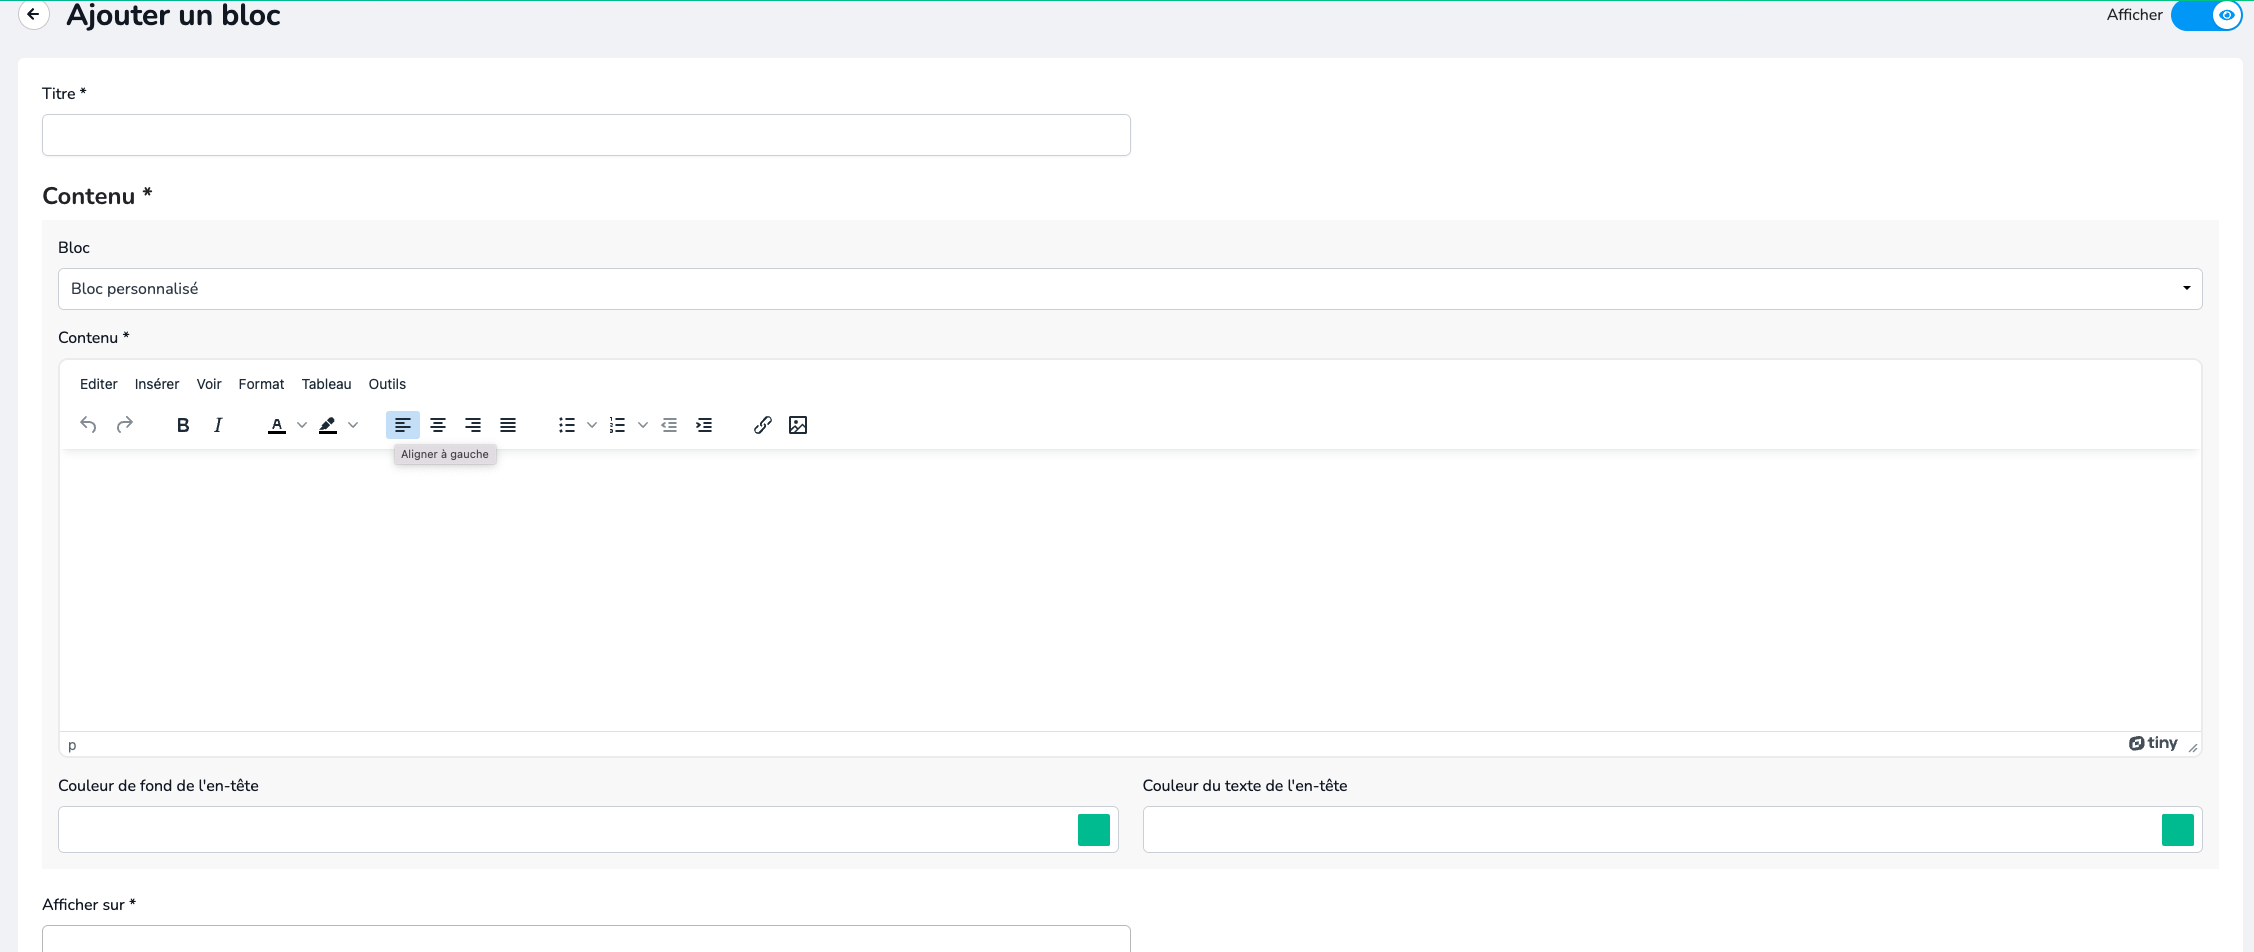Expand the bullet list style options
This screenshot has width=2254, height=952.
pyautogui.click(x=592, y=425)
